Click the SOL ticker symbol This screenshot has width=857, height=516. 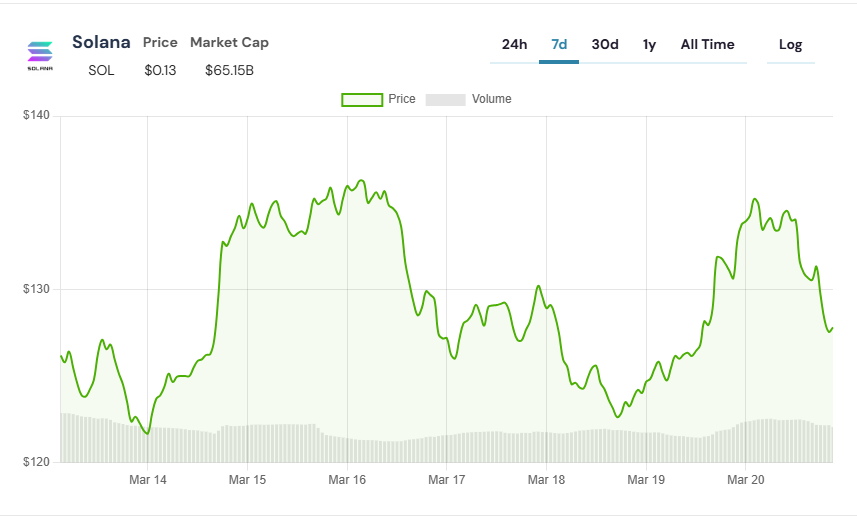click(101, 71)
